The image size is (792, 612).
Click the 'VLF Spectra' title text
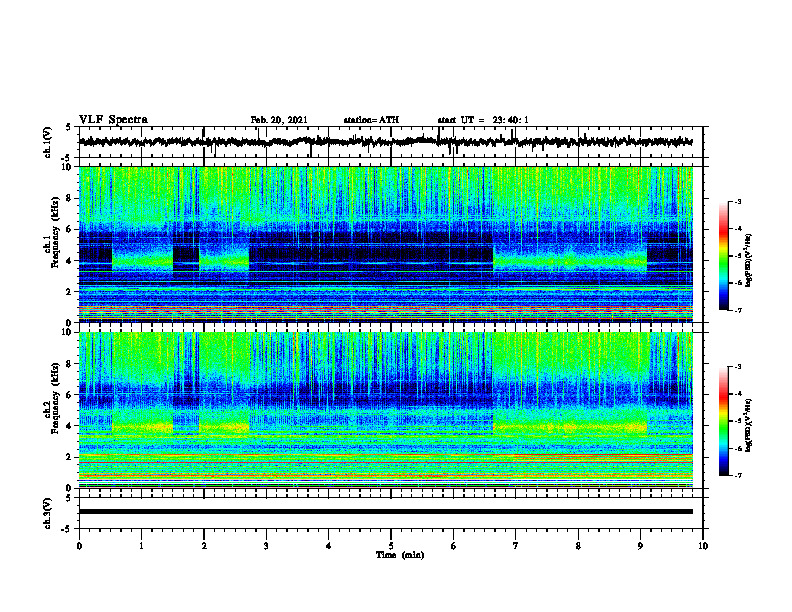(x=113, y=120)
